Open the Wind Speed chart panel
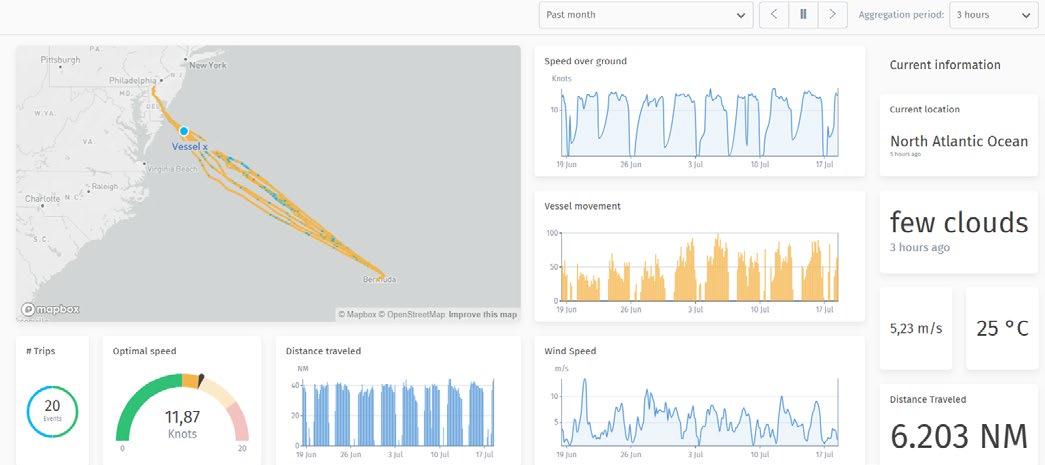The width and height of the screenshot is (1045, 465). pyautogui.click(x=700, y=400)
